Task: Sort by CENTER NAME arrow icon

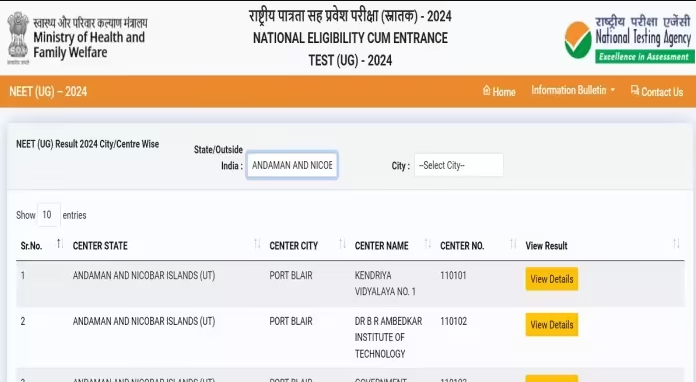Action: tap(427, 244)
